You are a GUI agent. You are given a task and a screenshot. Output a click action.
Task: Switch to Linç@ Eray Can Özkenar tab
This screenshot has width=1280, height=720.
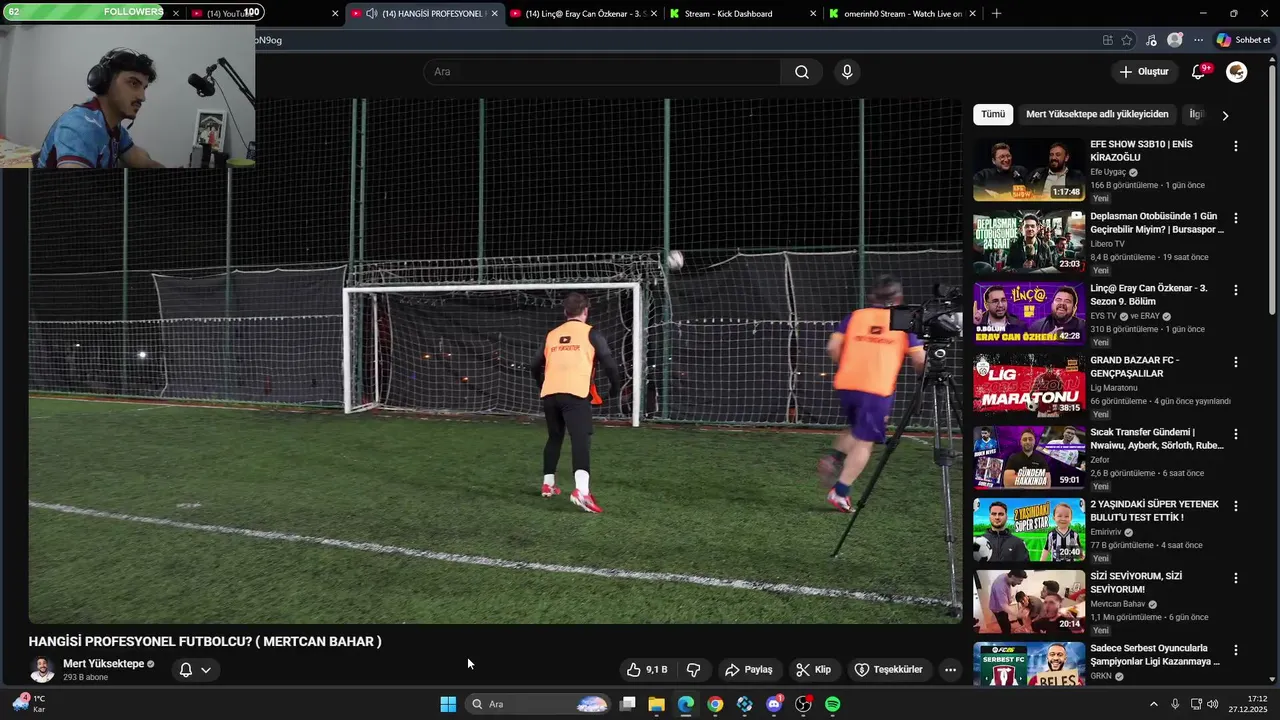point(582,14)
